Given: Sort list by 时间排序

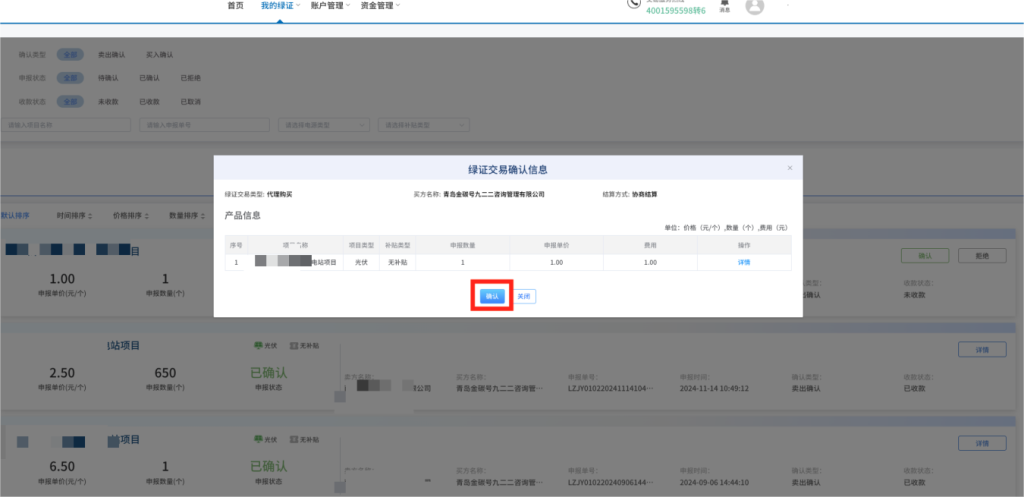Looking at the screenshot, I should 74,215.
